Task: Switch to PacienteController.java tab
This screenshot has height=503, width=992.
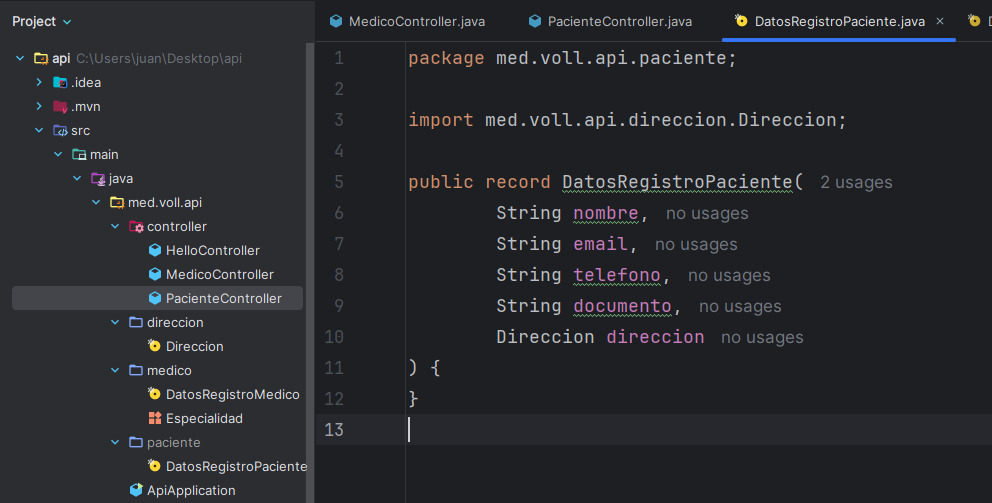Action: point(611,22)
